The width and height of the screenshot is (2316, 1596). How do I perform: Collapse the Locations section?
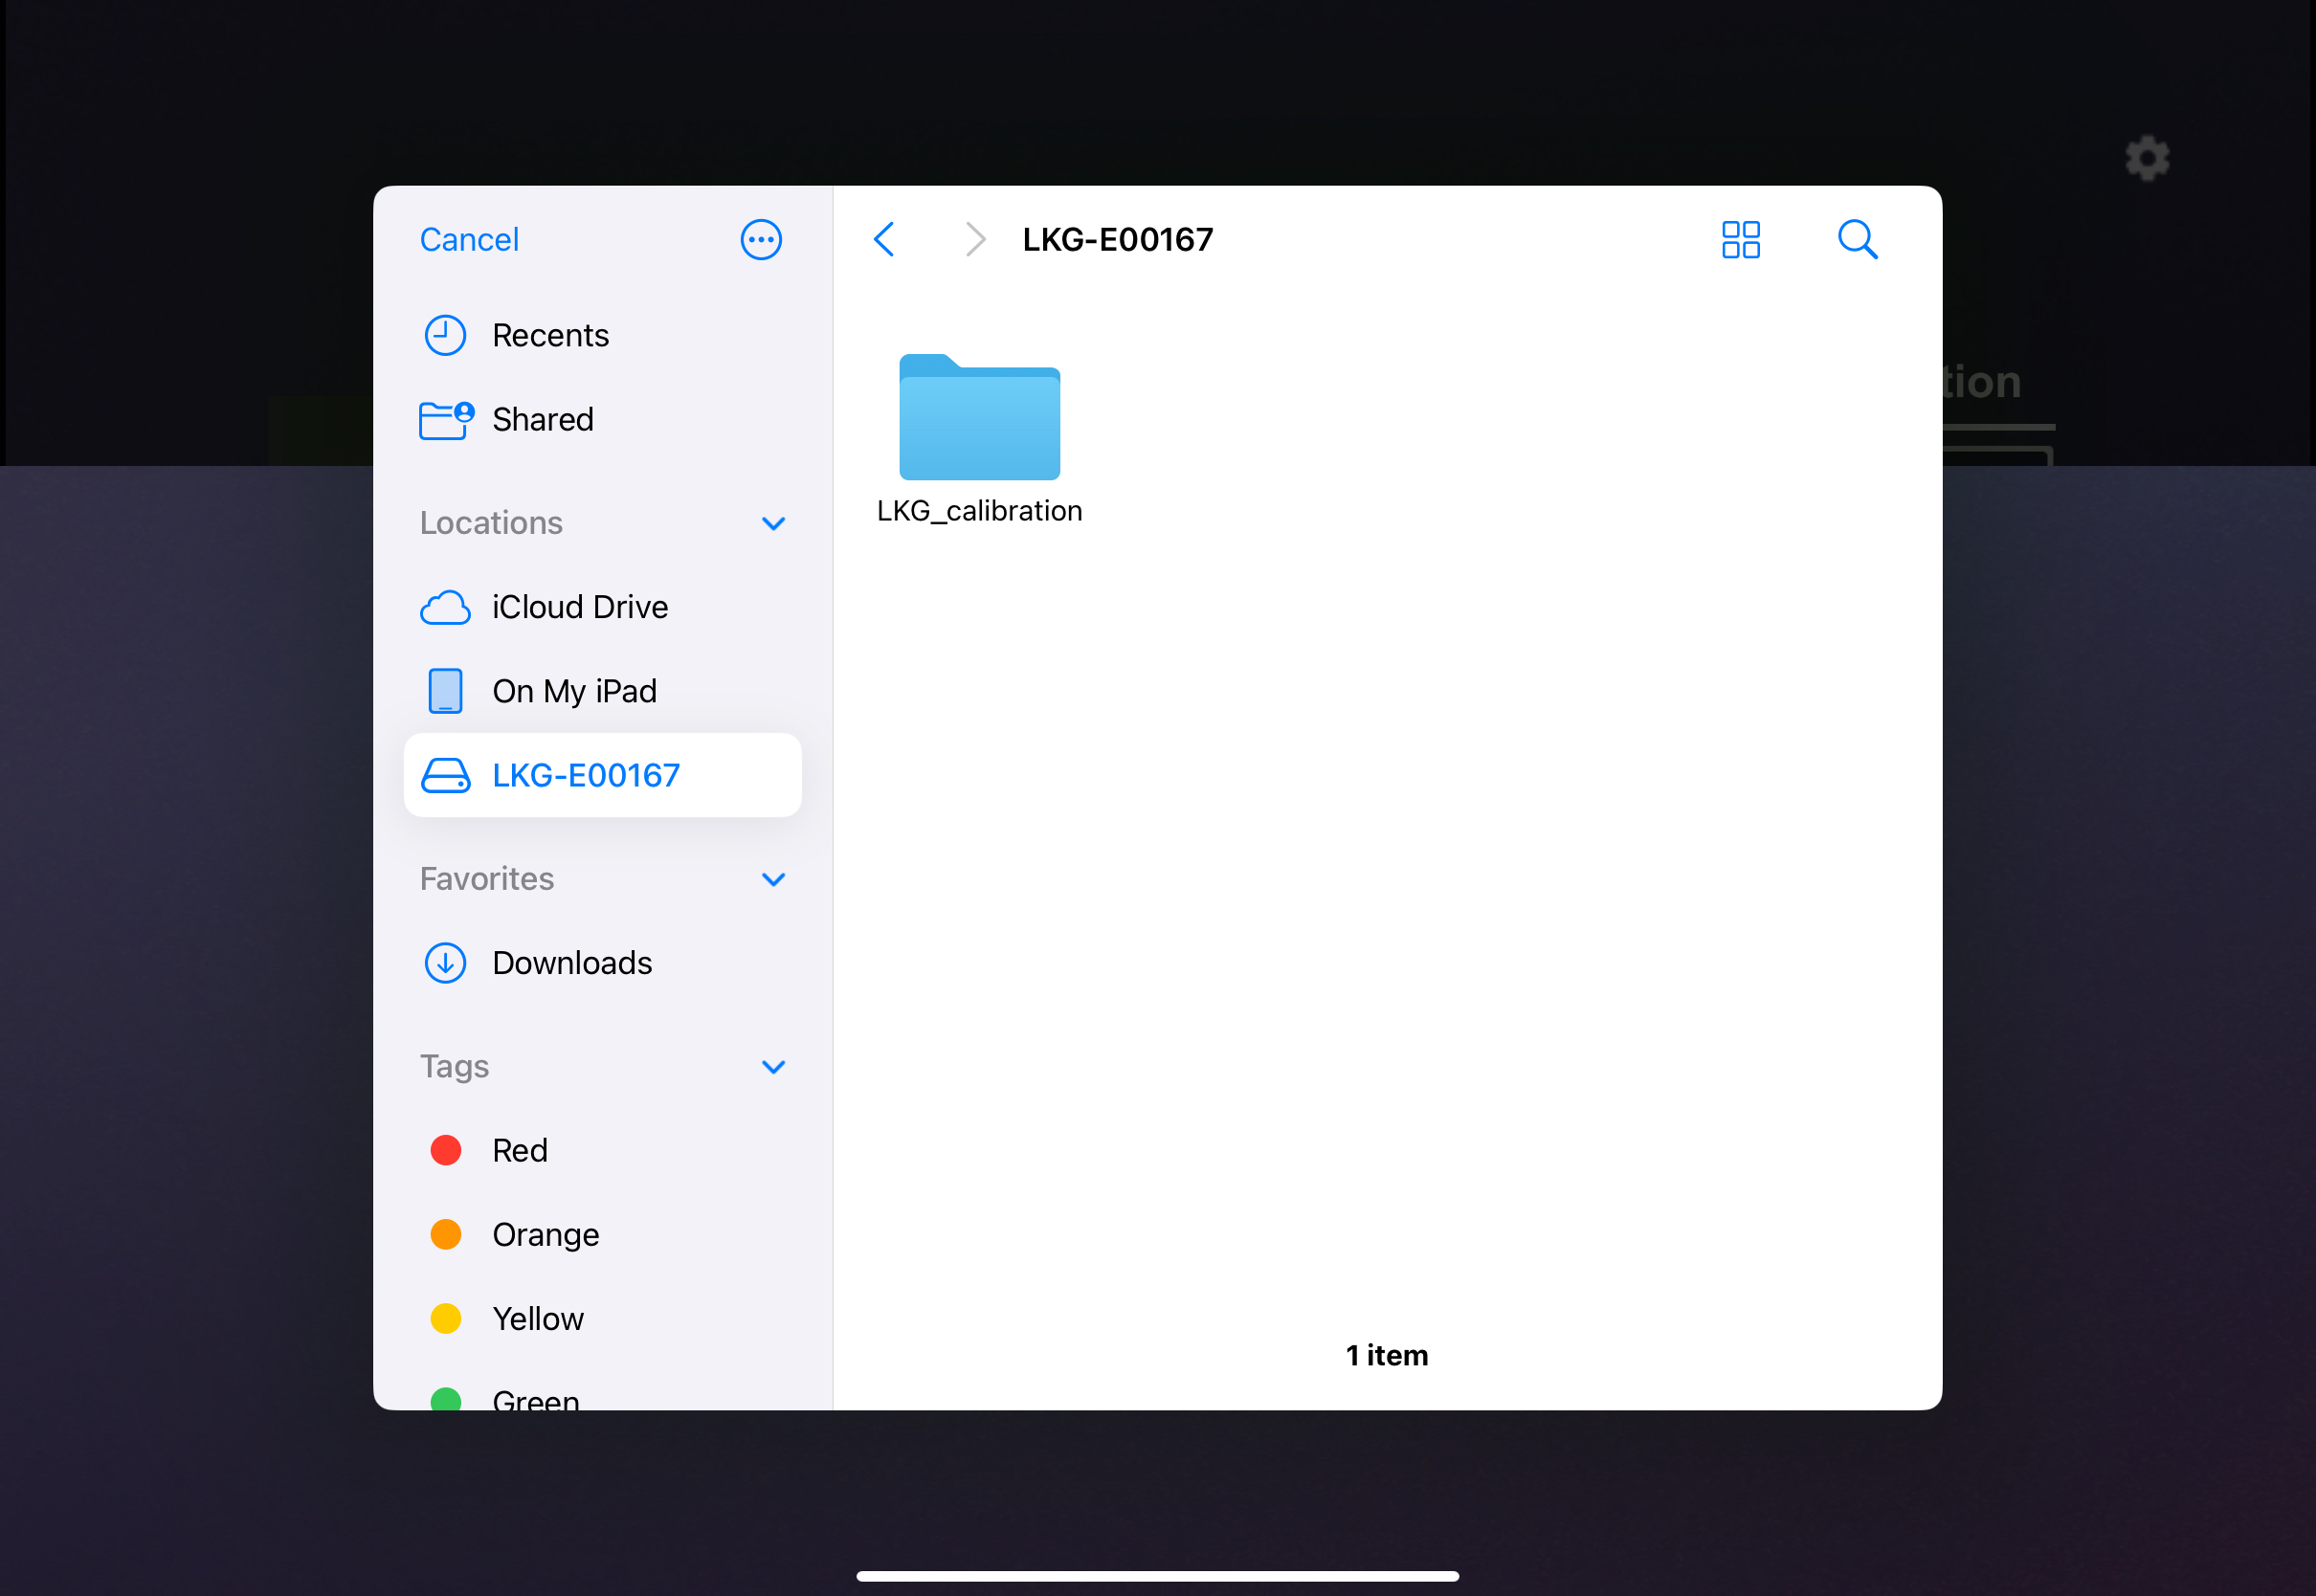point(773,524)
